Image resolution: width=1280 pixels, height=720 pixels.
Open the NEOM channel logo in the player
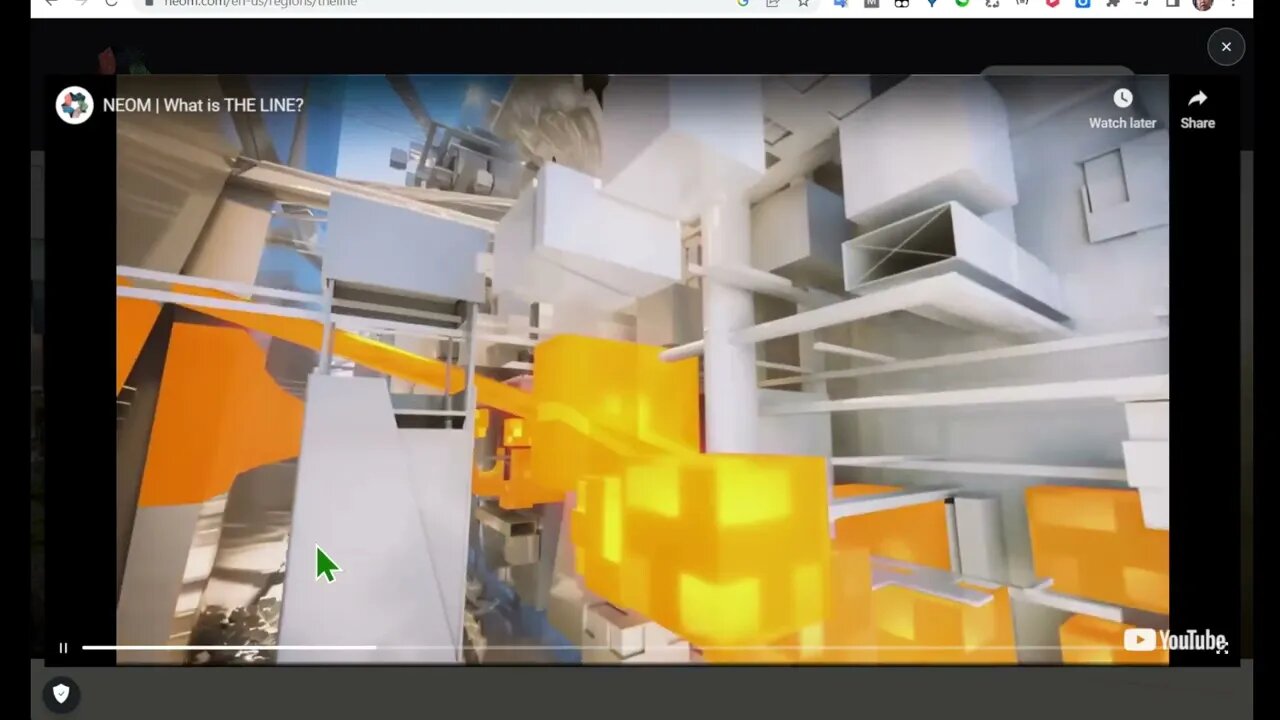(x=74, y=105)
